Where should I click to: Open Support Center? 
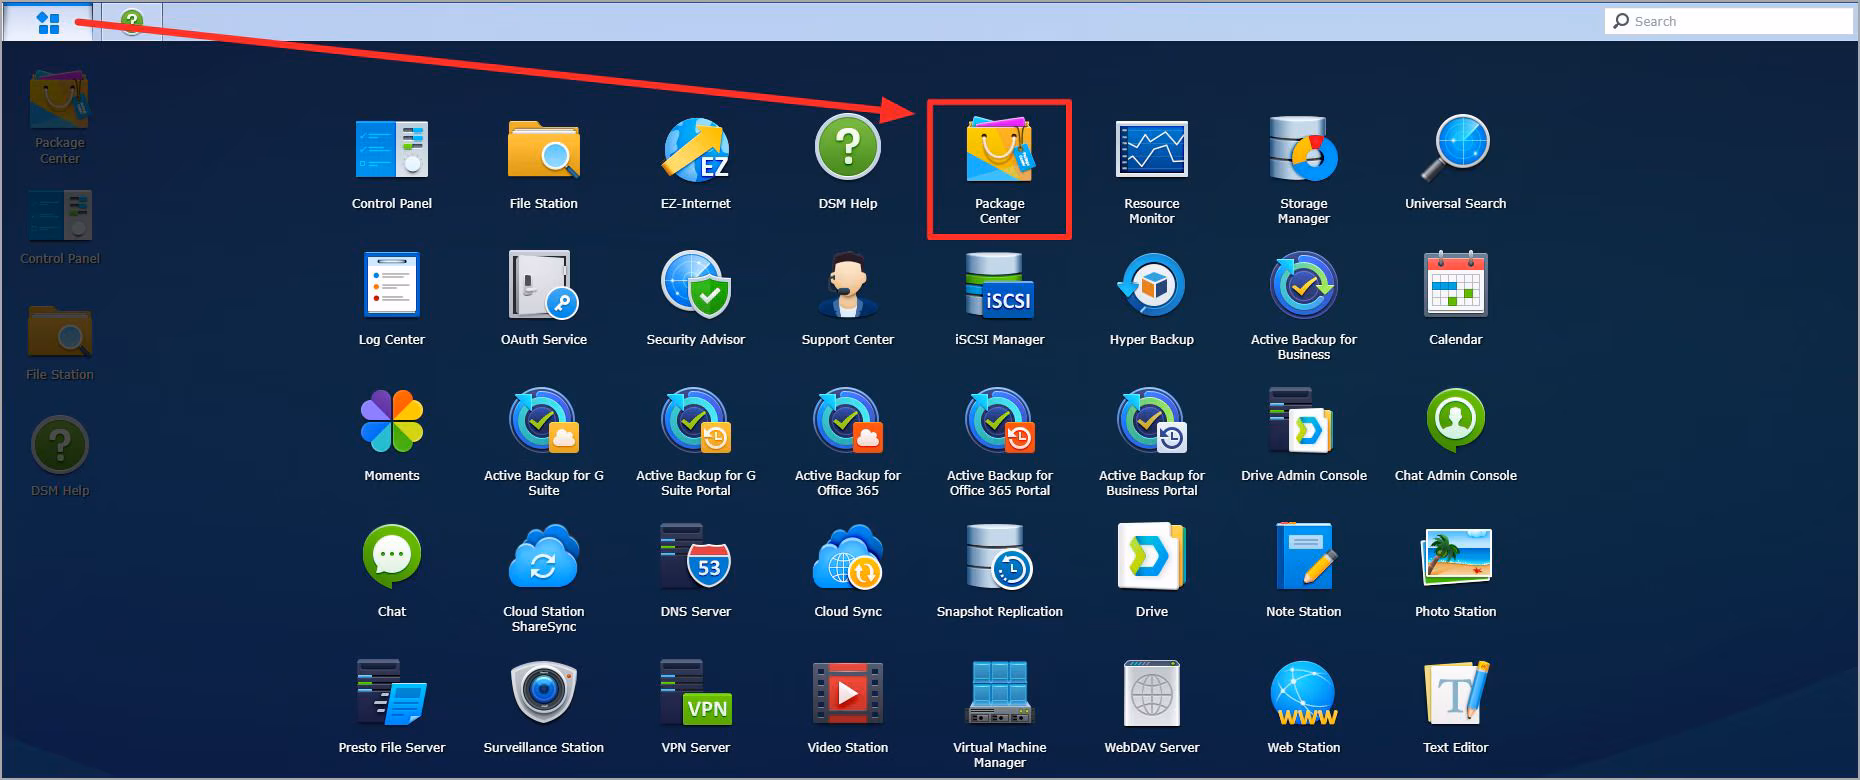[x=848, y=299]
